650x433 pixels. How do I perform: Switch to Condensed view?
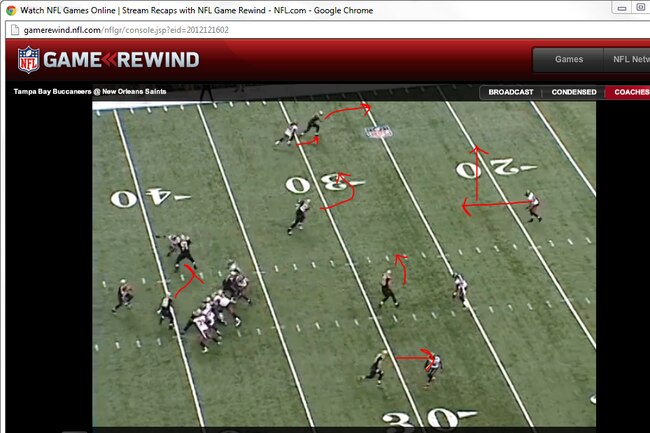[574, 92]
